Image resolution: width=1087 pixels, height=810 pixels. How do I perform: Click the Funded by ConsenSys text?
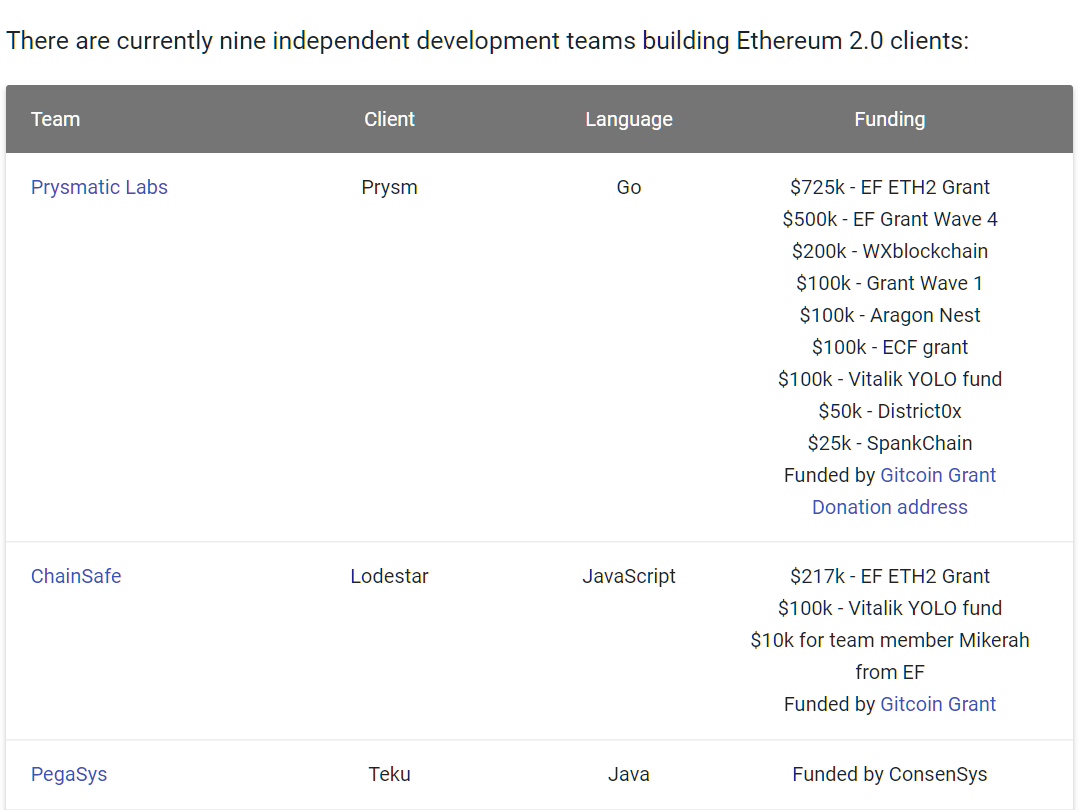coord(889,774)
